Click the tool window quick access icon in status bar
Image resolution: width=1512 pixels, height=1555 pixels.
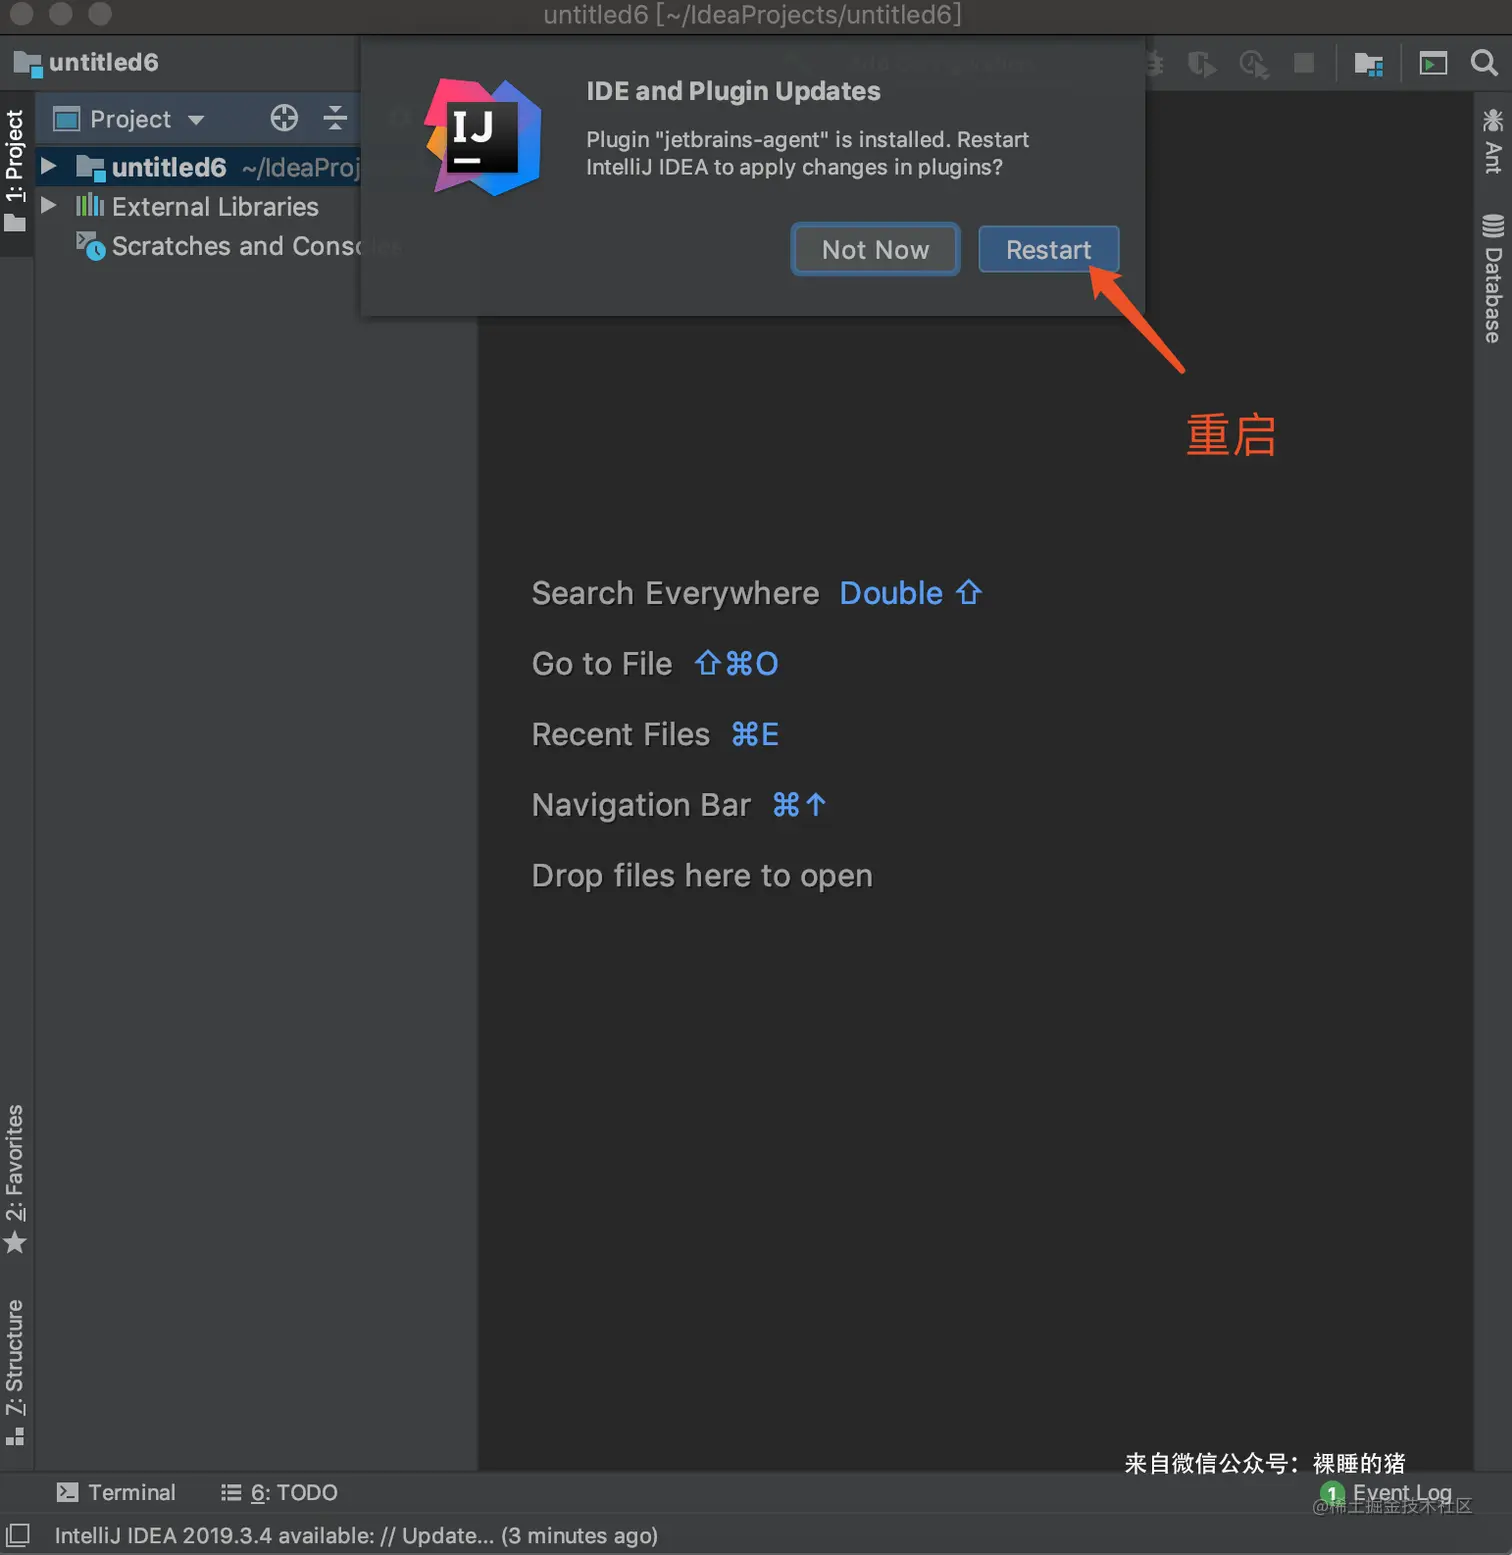(18, 1534)
